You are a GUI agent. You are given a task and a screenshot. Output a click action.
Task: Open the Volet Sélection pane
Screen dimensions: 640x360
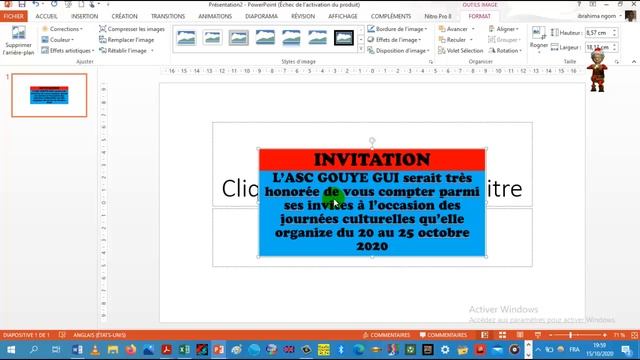point(461,51)
